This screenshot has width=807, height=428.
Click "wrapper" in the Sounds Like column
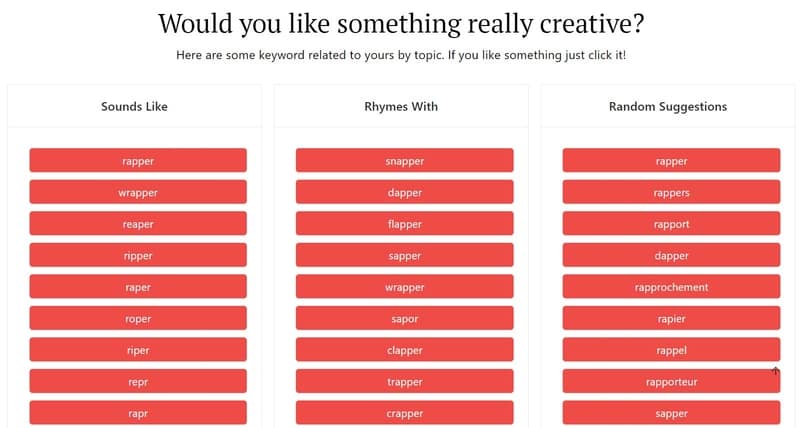[x=138, y=193]
